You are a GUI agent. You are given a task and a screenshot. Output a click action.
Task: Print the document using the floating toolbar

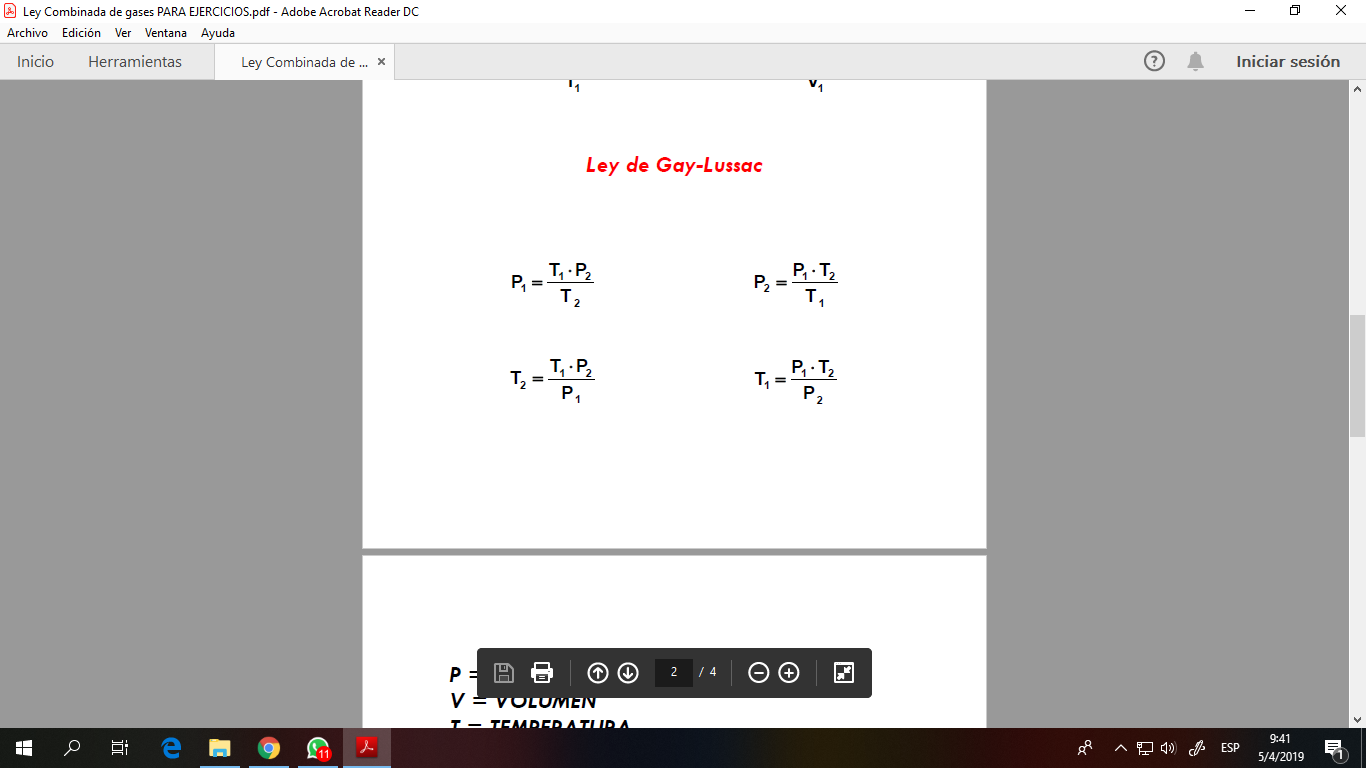coord(542,673)
